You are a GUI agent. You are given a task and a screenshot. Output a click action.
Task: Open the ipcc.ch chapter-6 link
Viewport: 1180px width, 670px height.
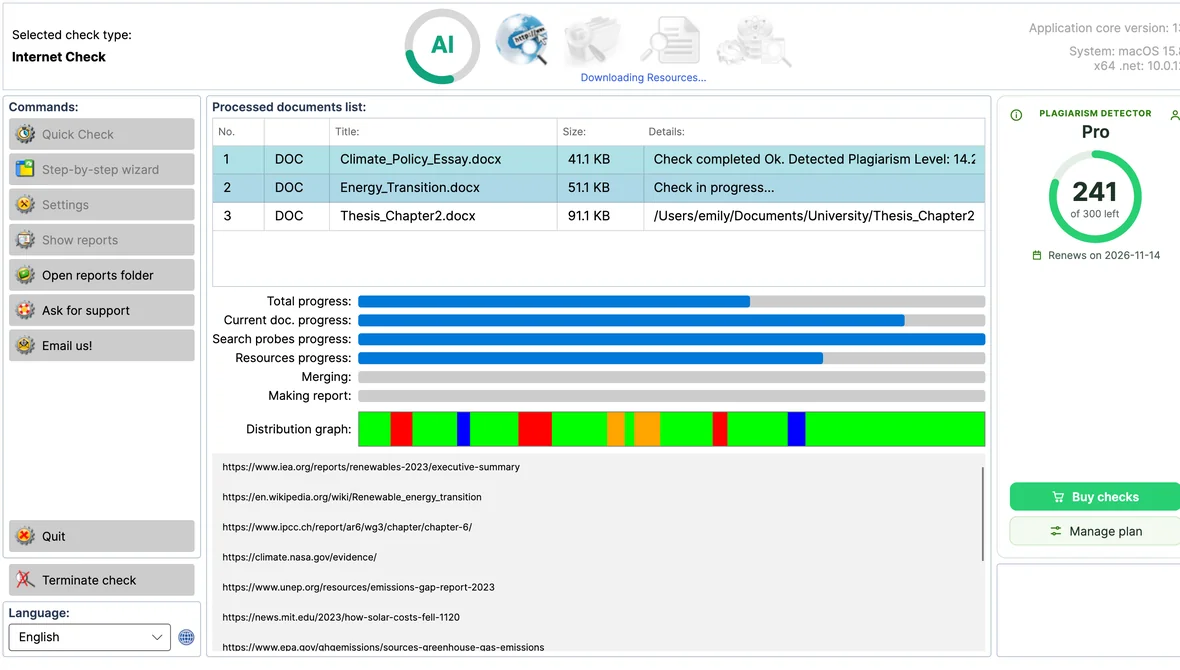tap(347, 528)
